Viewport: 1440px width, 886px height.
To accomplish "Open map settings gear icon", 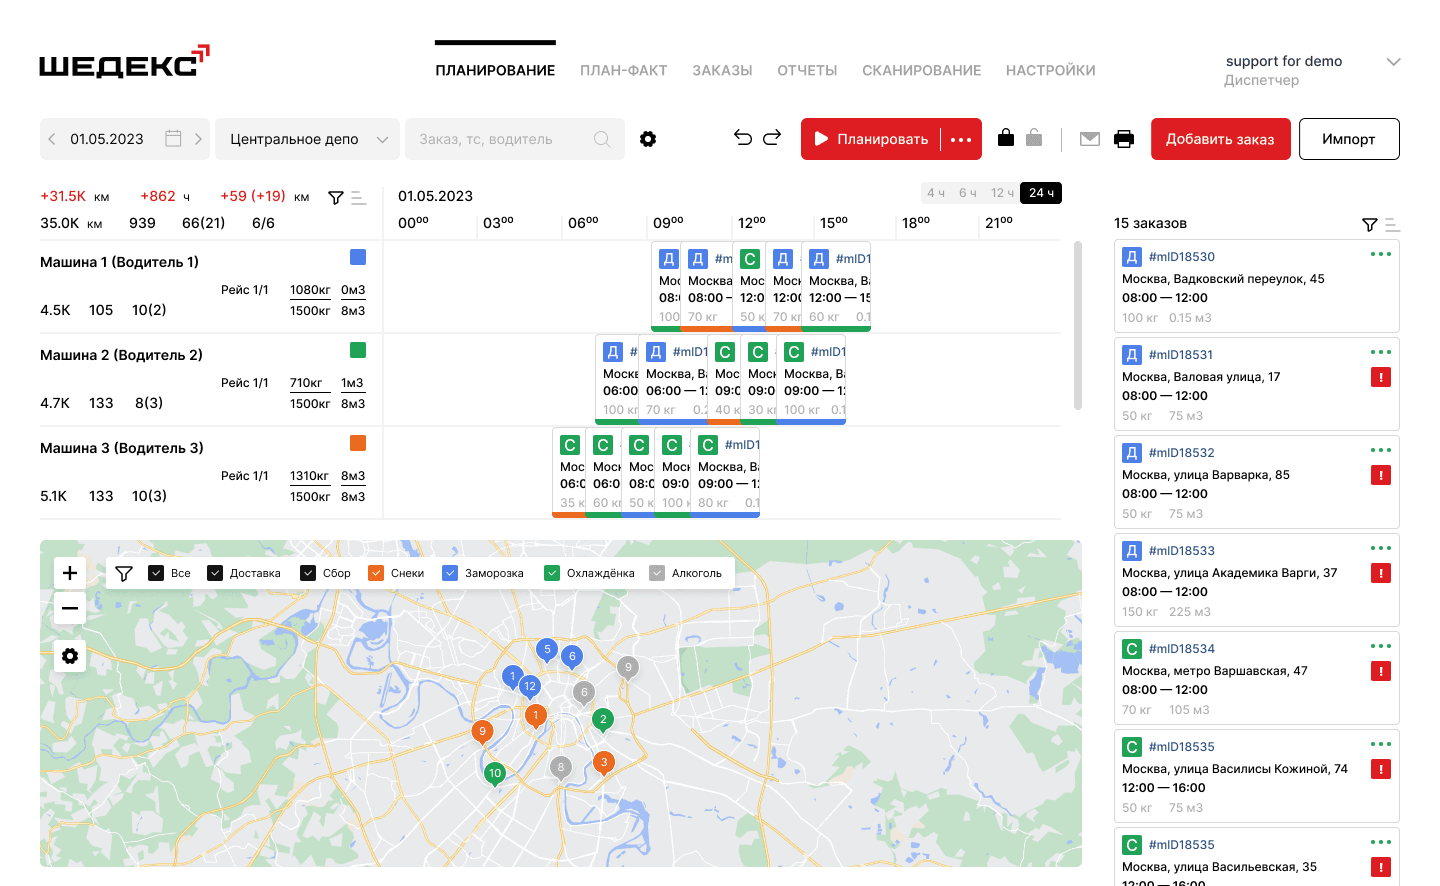I will click(x=70, y=656).
